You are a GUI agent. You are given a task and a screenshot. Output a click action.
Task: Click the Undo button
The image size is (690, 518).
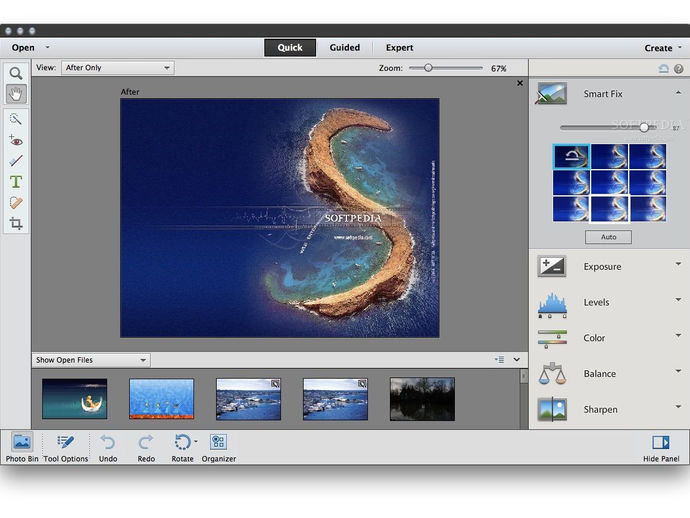[x=108, y=447]
